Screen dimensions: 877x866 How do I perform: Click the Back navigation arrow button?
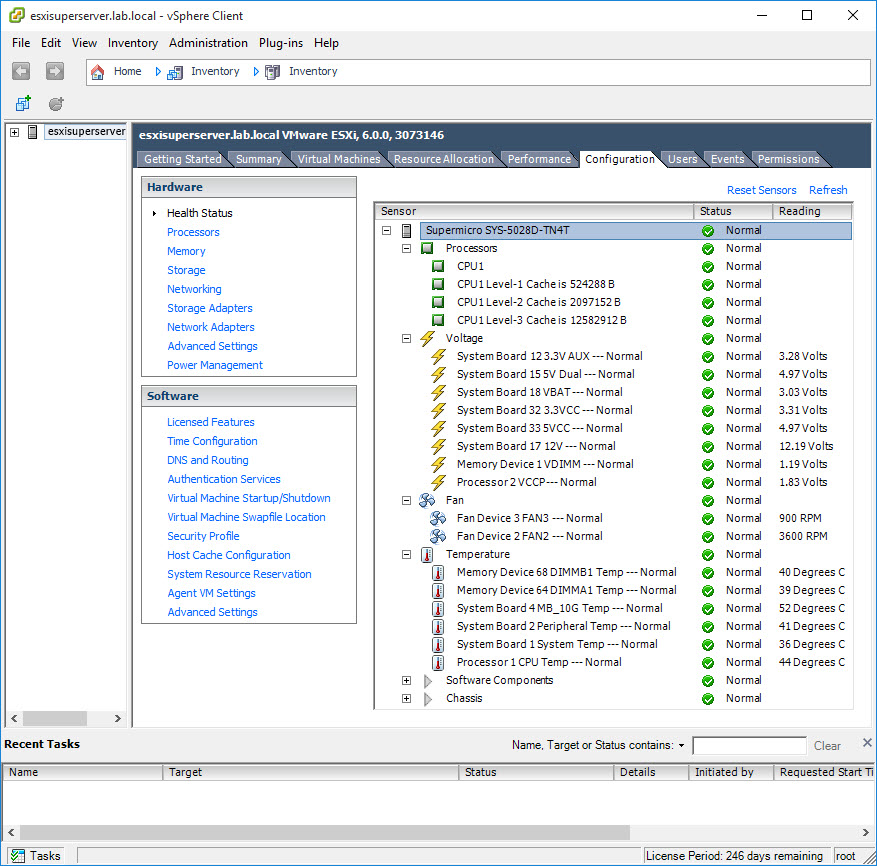pos(21,71)
